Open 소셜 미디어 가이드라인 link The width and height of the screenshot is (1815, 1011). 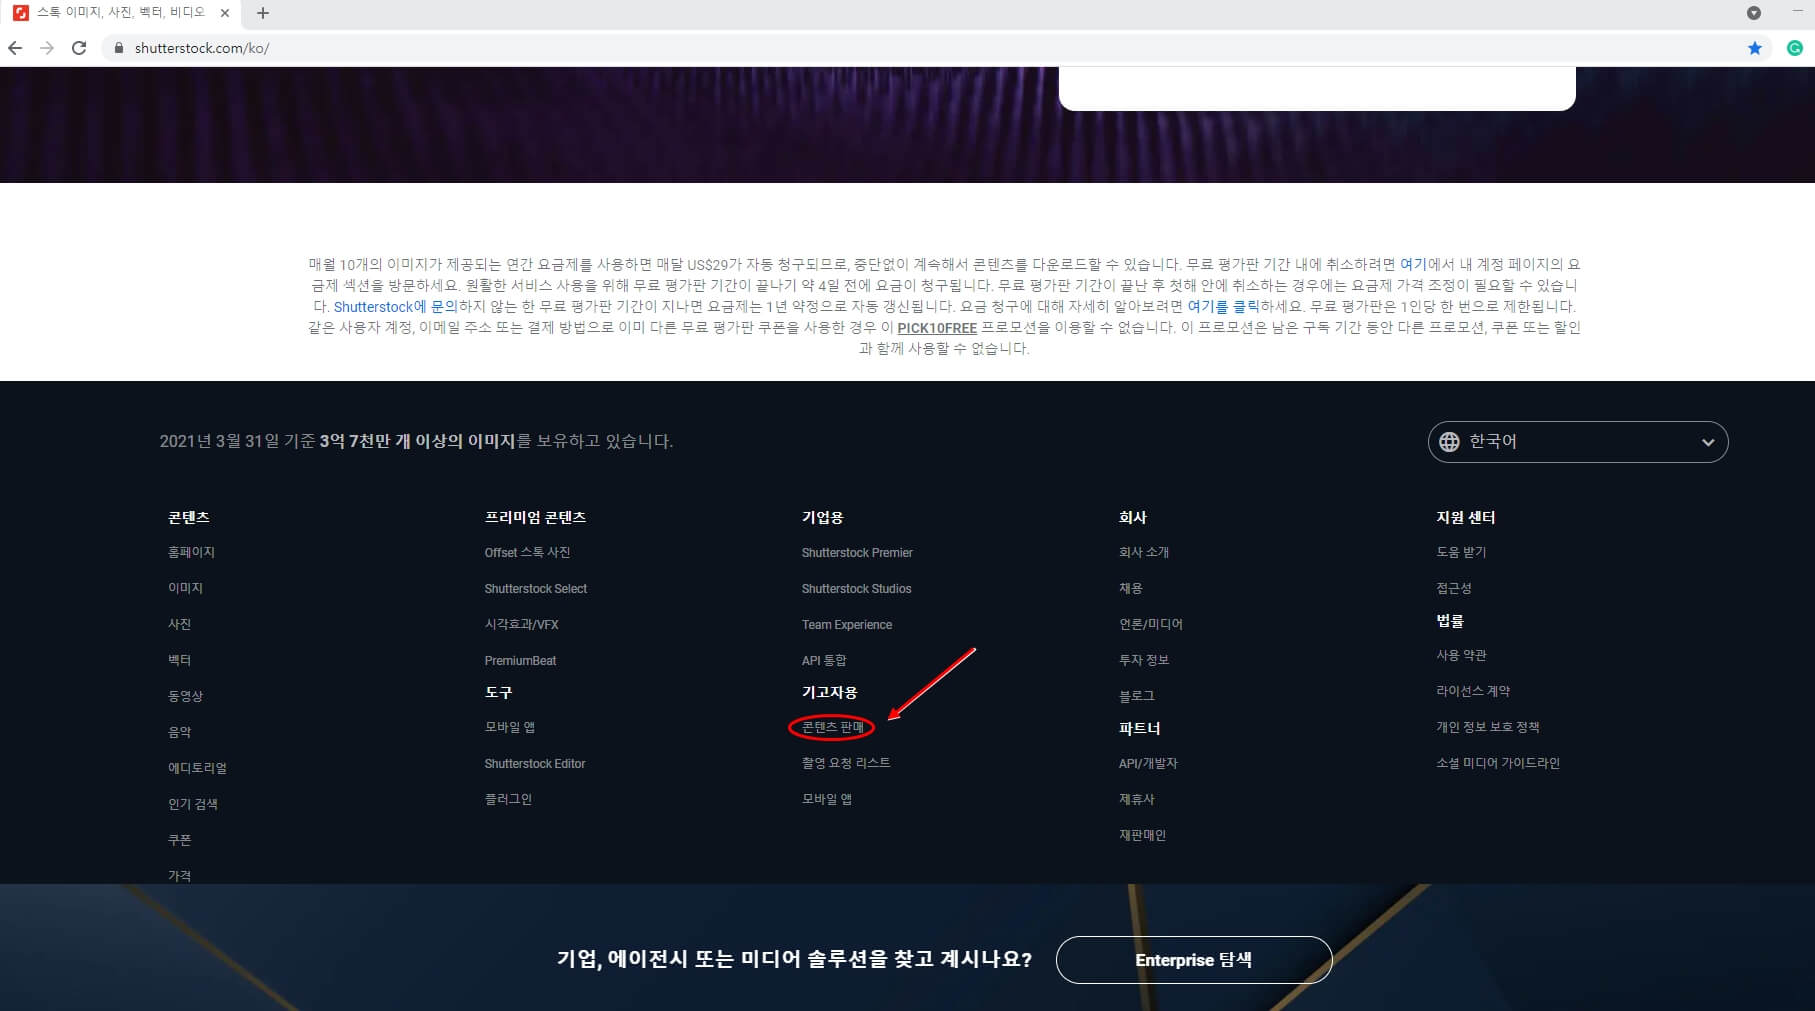click(x=1498, y=763)
